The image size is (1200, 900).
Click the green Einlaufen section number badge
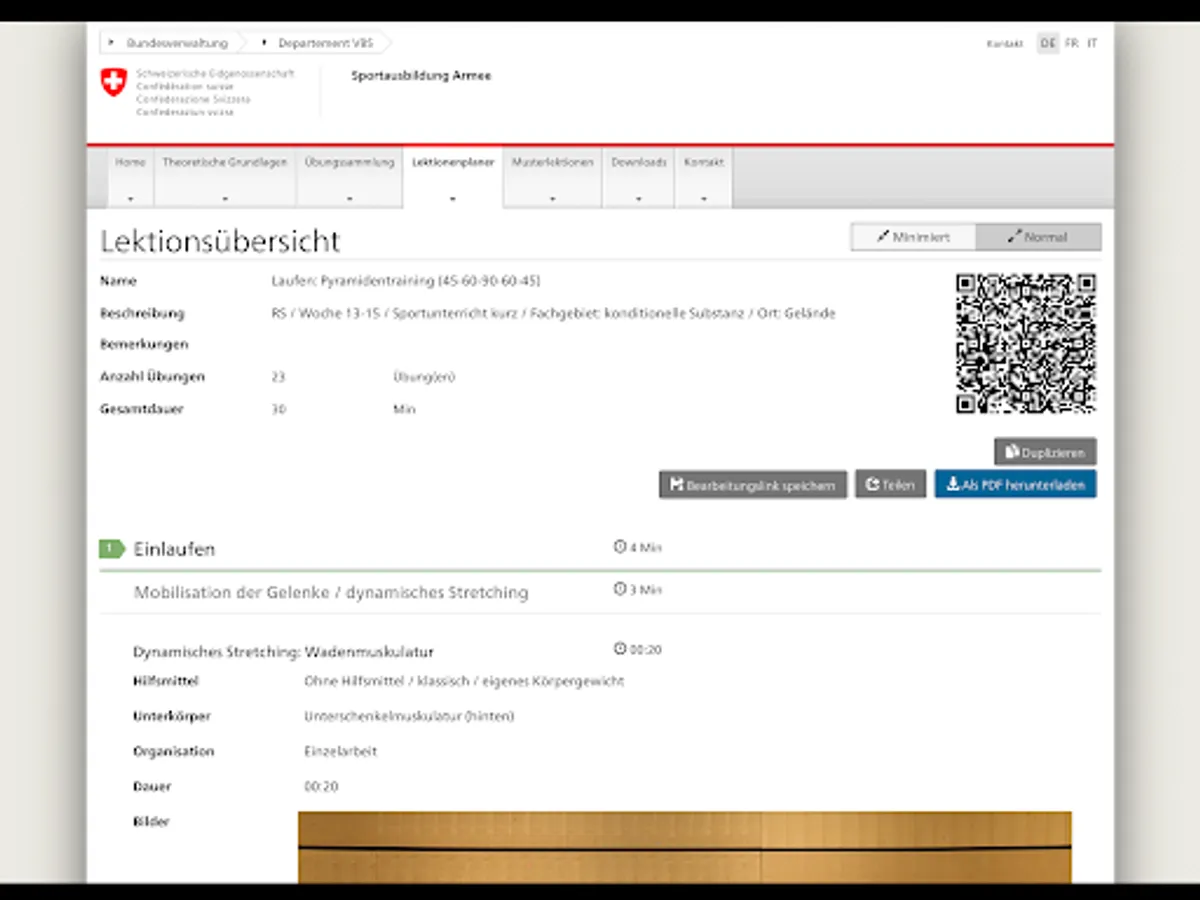coord(111,548)
